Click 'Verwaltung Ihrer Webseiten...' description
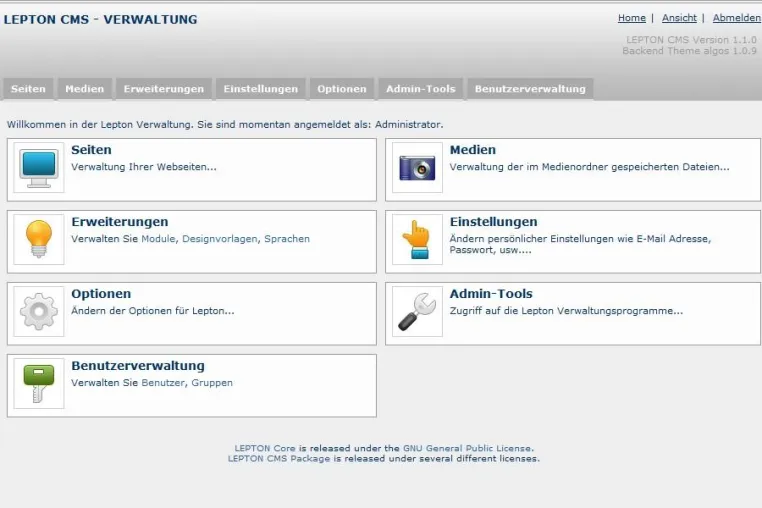Viewport: 762px width, 508px height. (x=144, y=167)
